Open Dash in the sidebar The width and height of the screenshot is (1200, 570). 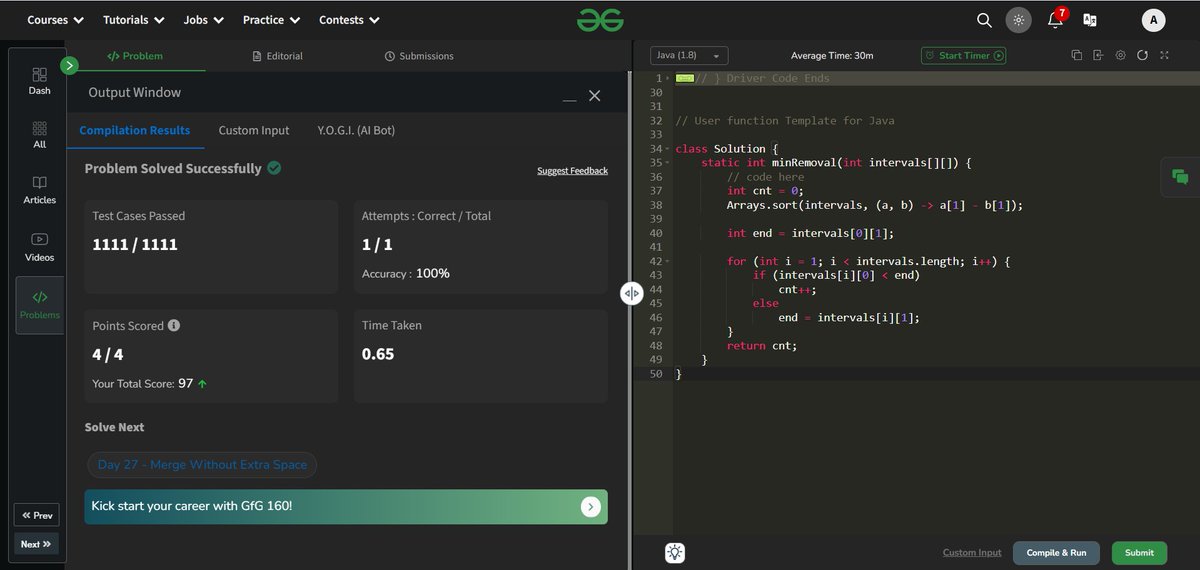[x=40, y=81]
